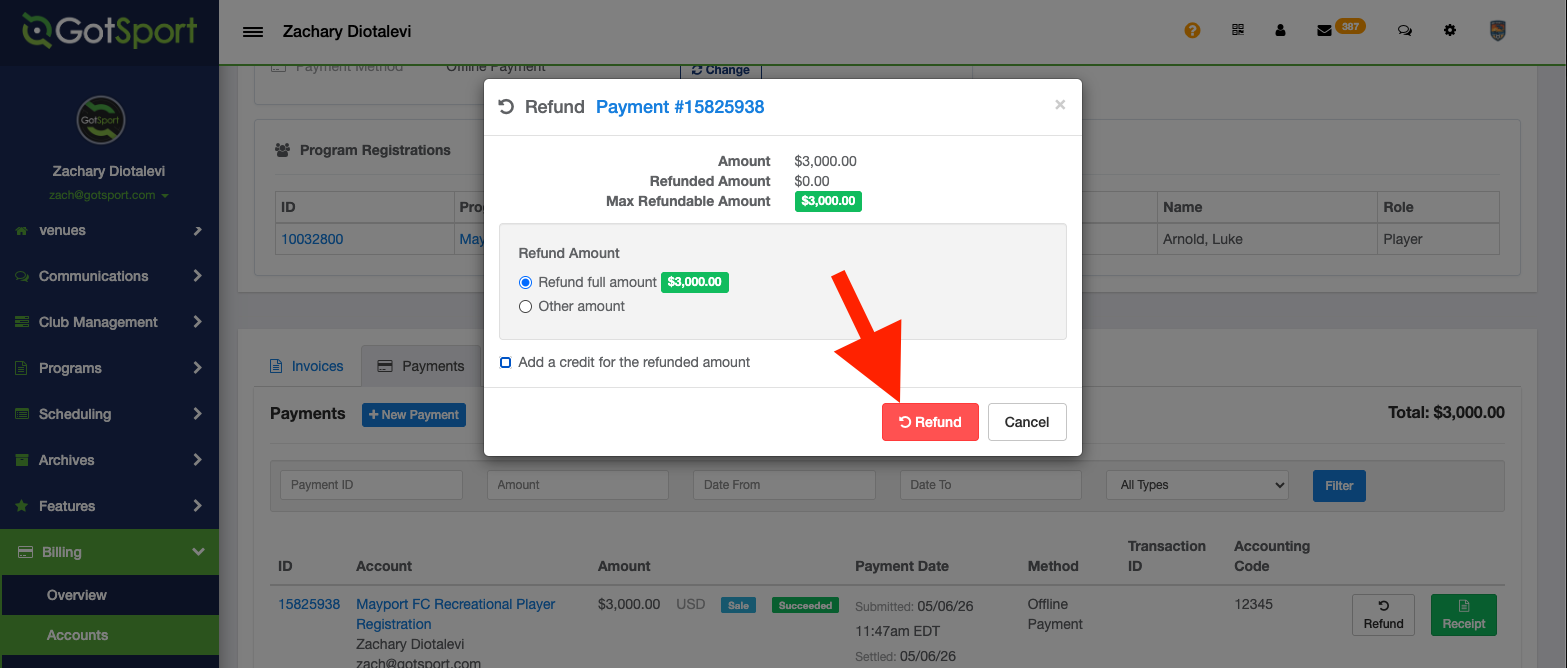The width and height of the screenshot is (1567, 668).
Task: Open the mail inbox envelope icon
Action: [1324, 31]
